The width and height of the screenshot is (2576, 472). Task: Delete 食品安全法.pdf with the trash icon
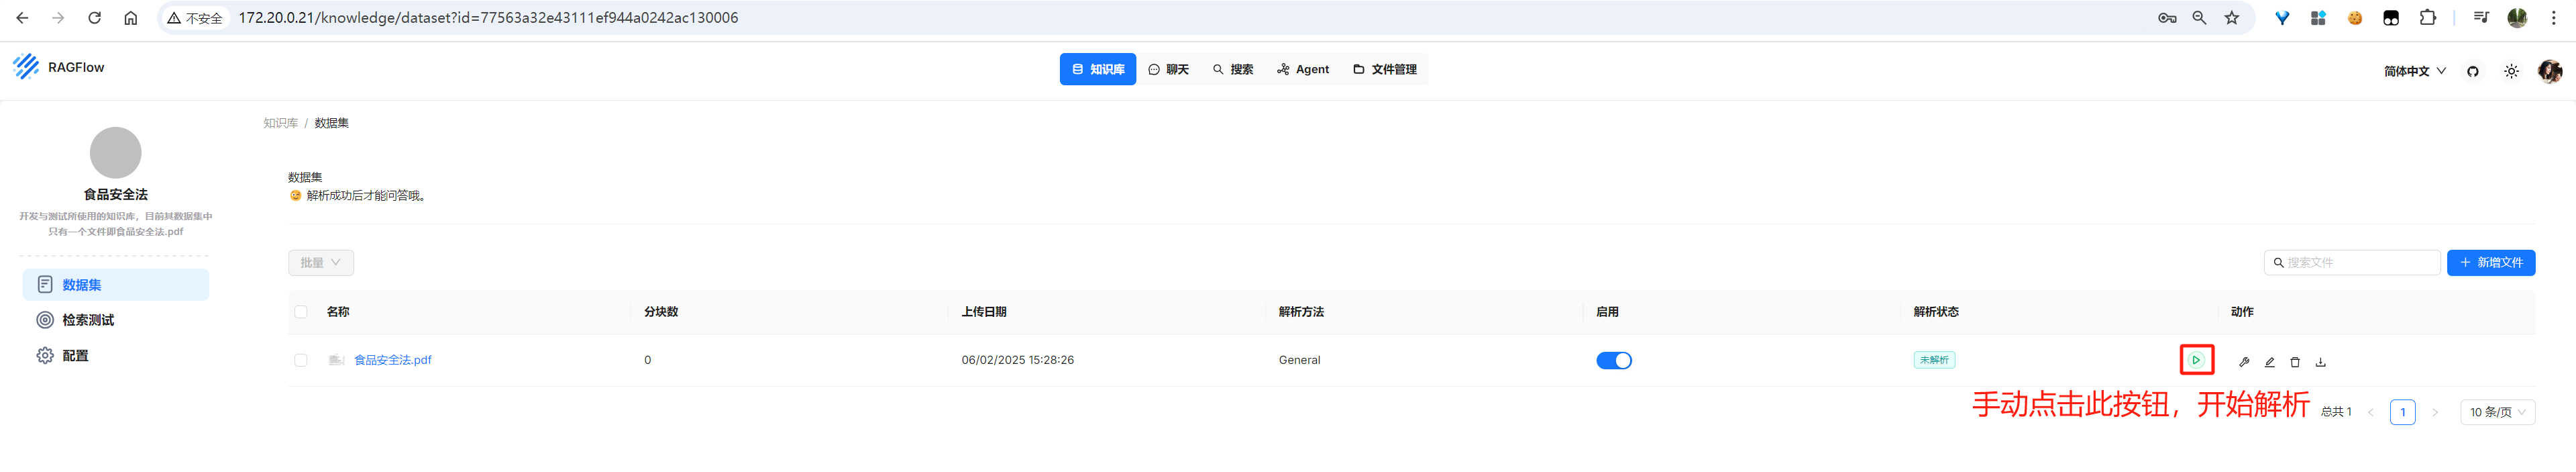(x=2295, y=362)
